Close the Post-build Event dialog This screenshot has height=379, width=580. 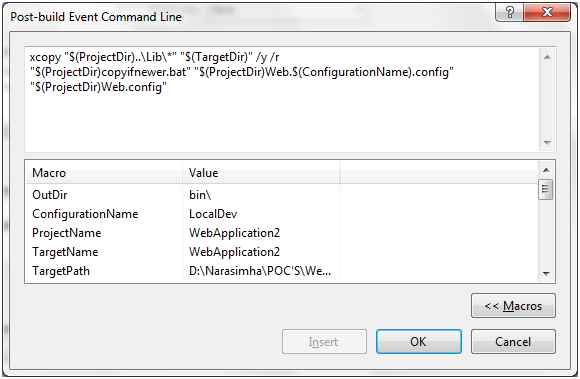(547, 13)
